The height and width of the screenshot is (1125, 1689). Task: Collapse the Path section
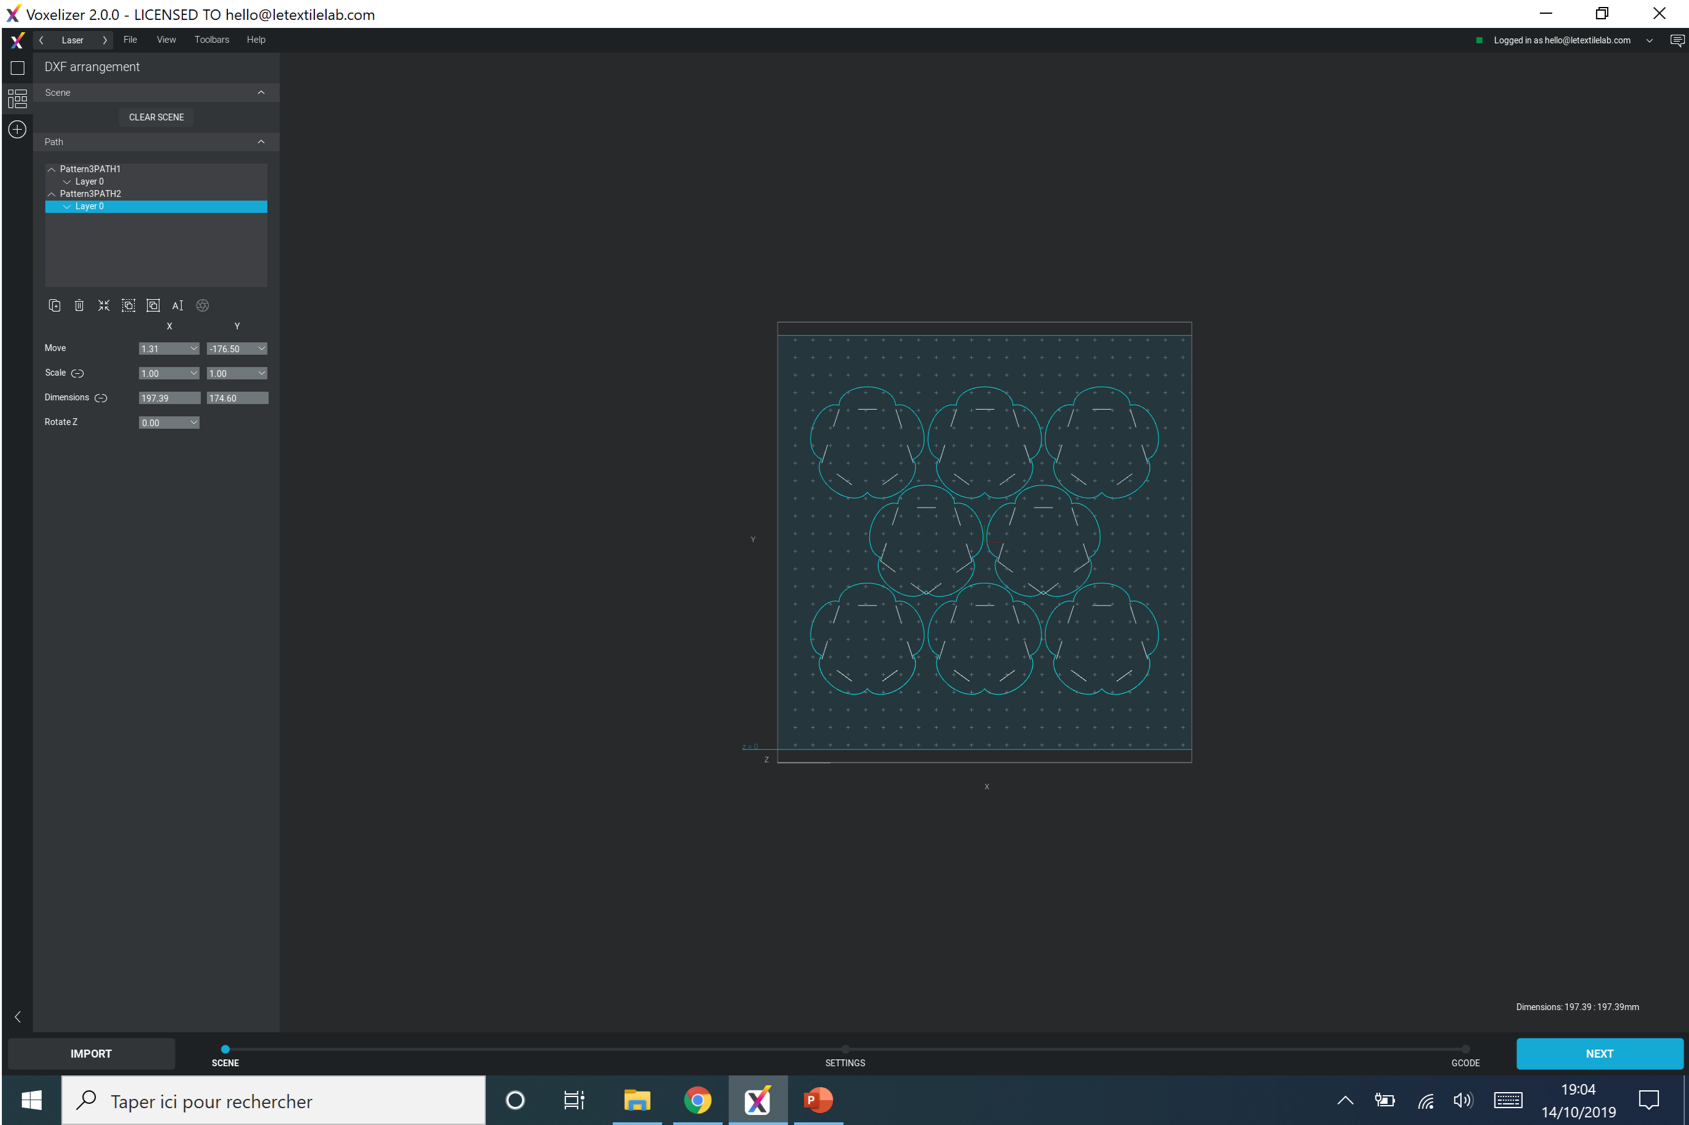click(261, 142)
